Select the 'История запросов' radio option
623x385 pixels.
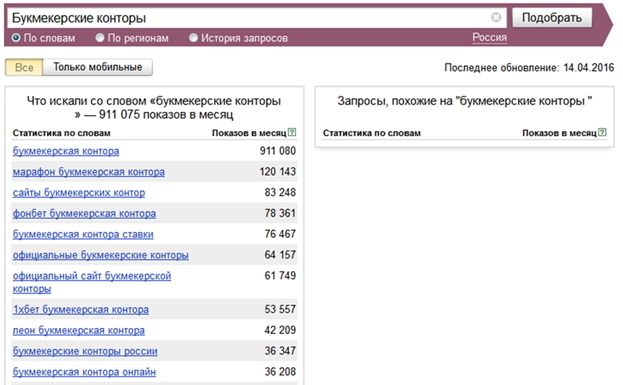point(193,38)
